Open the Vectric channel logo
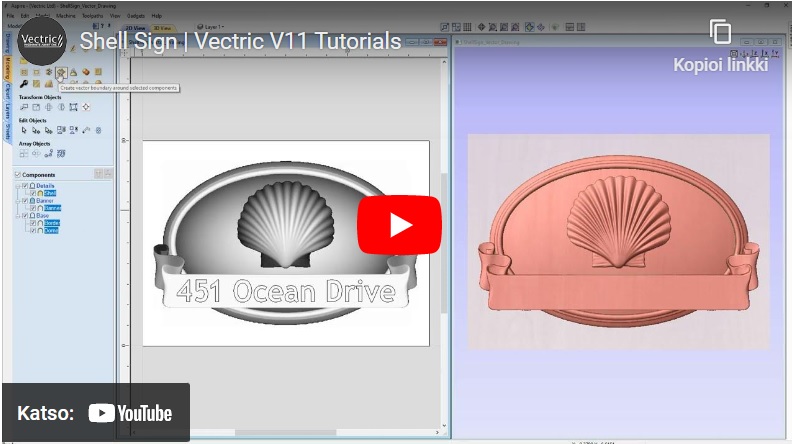The height and width of the screenshot is (444, 792). 42,41
